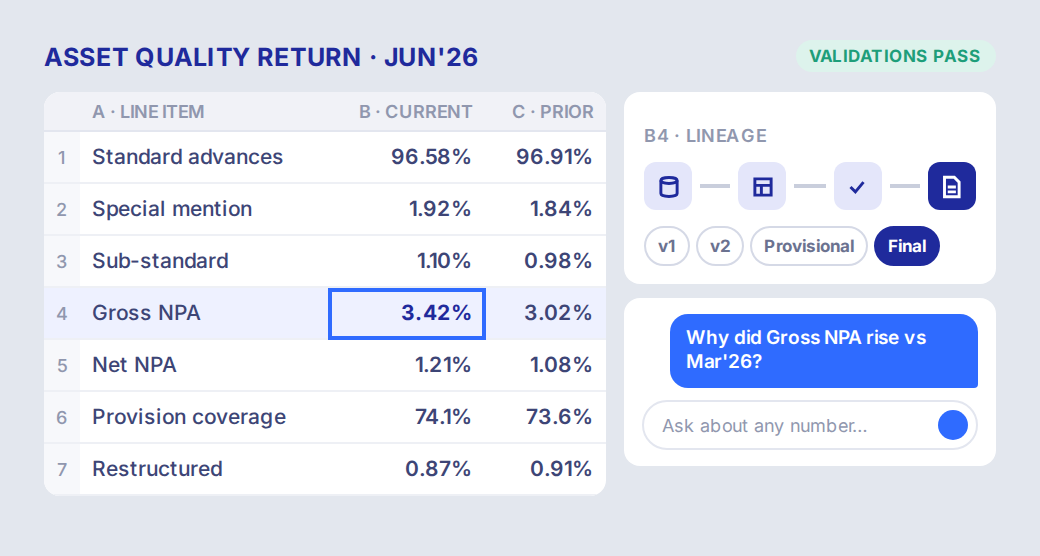Select row number 3 header

coord(62,261)
